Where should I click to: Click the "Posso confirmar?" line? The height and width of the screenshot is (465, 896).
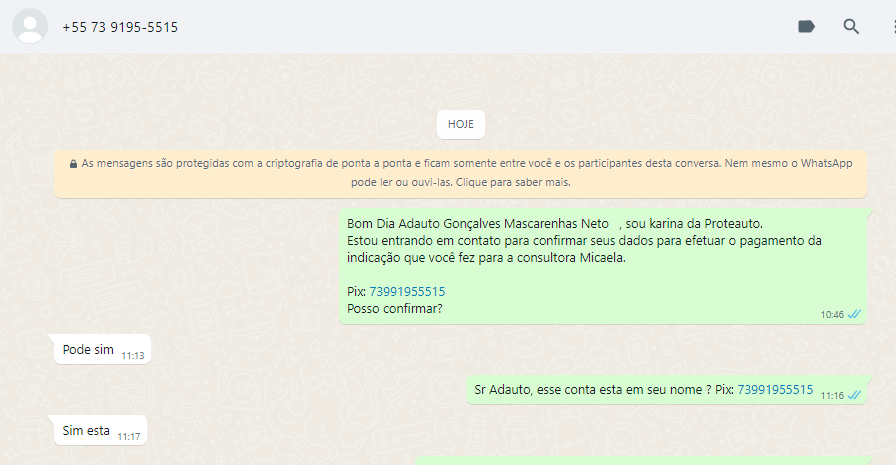click(x=394, y=309)
